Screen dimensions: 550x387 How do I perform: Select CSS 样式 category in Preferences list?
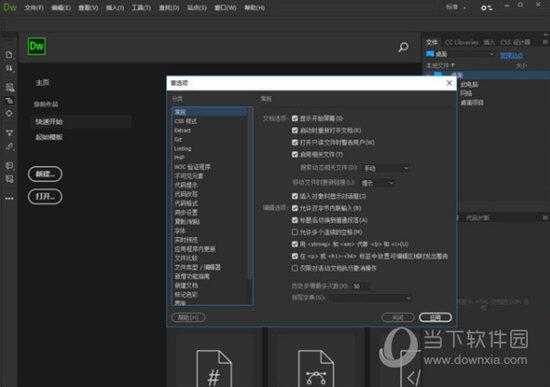186,121
